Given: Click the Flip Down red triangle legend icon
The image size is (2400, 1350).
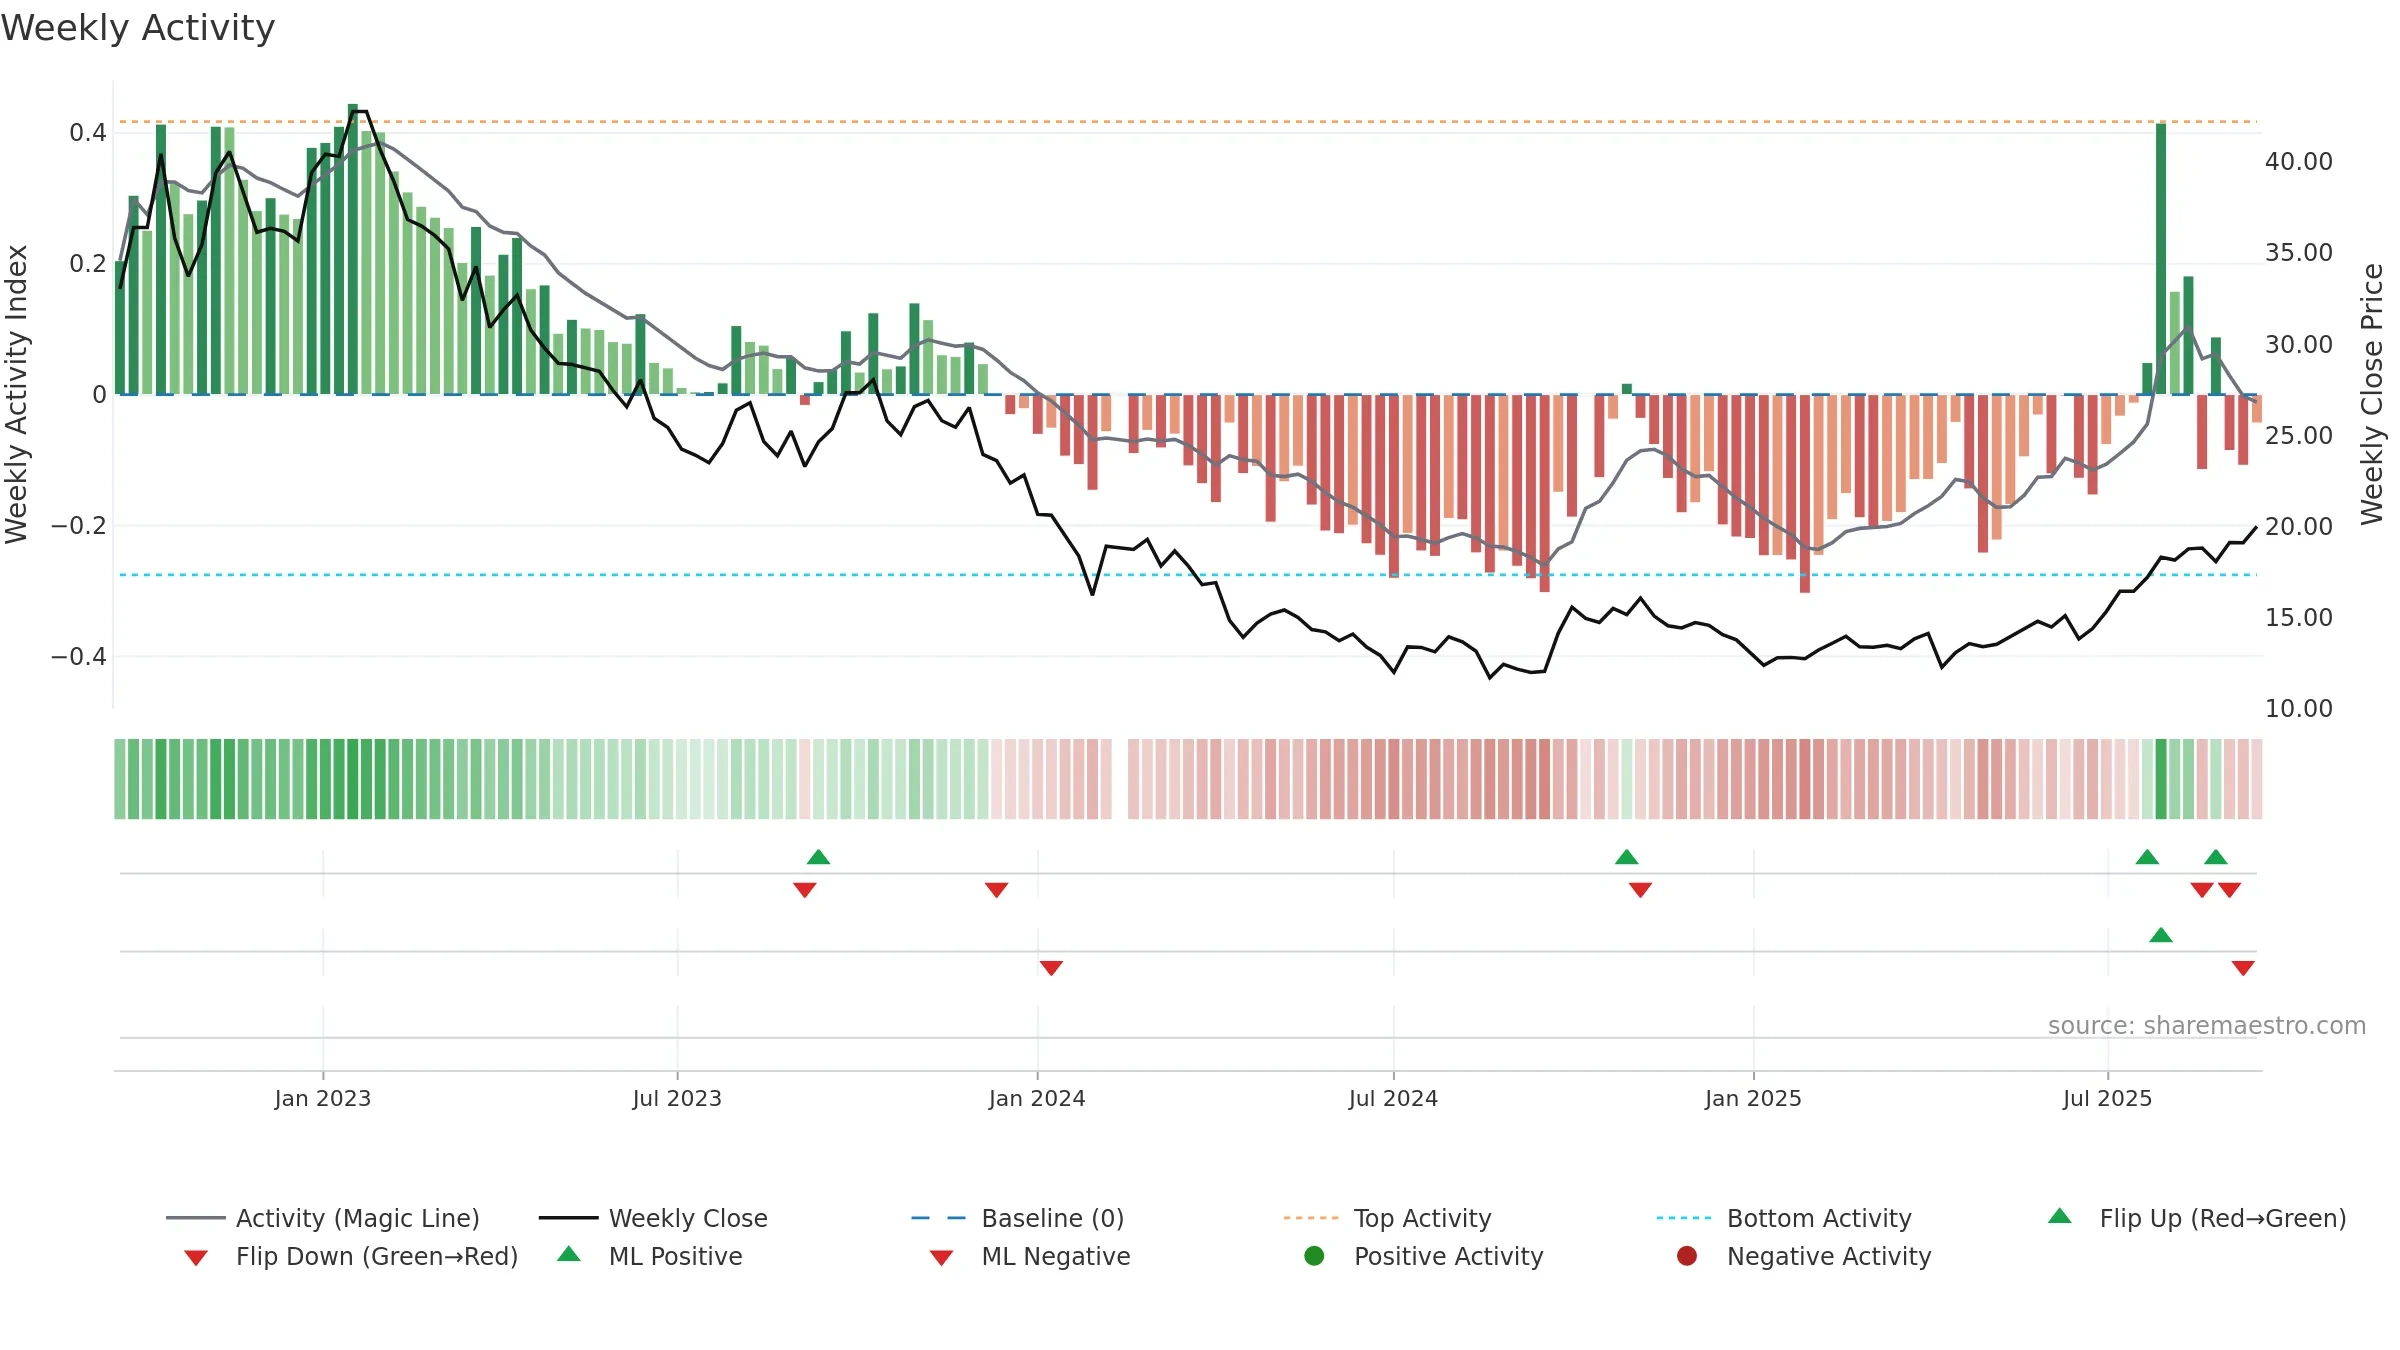Looking at the screenshot, I should click(196, 1258).
